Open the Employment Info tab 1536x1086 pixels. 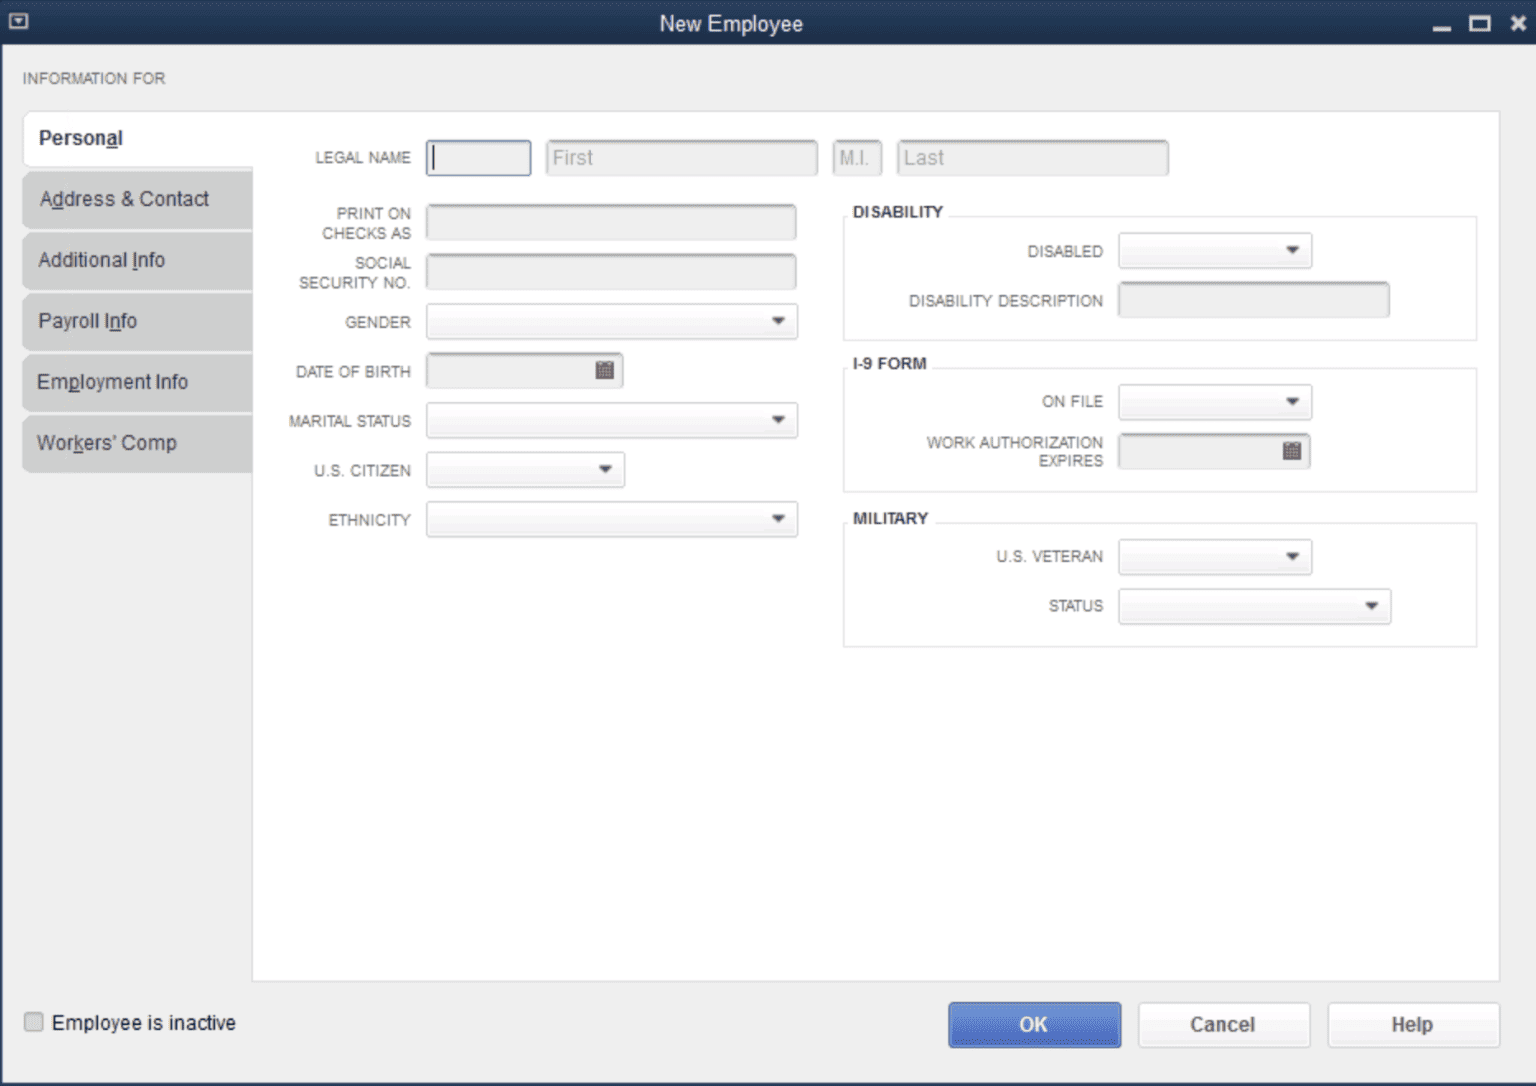point(113,382)
